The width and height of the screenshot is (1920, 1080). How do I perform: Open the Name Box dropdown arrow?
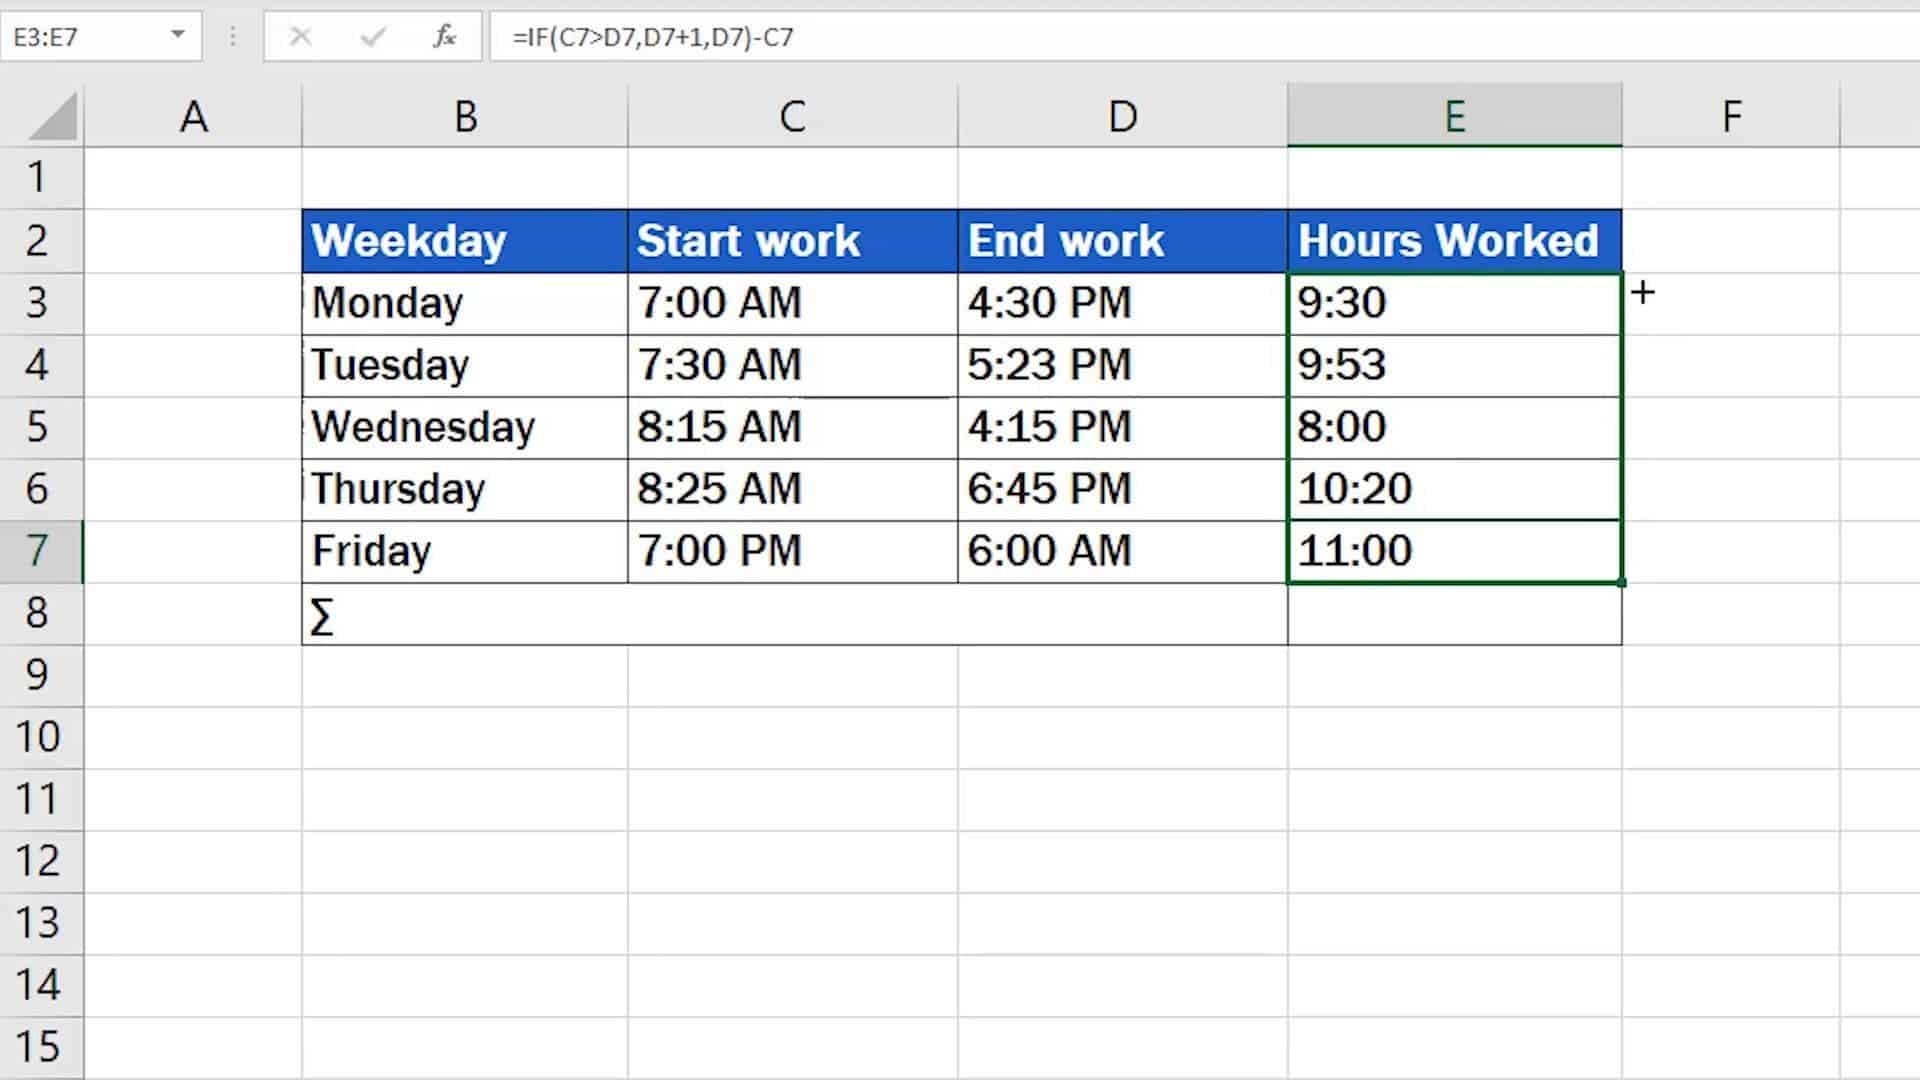[x=176, y=37]
